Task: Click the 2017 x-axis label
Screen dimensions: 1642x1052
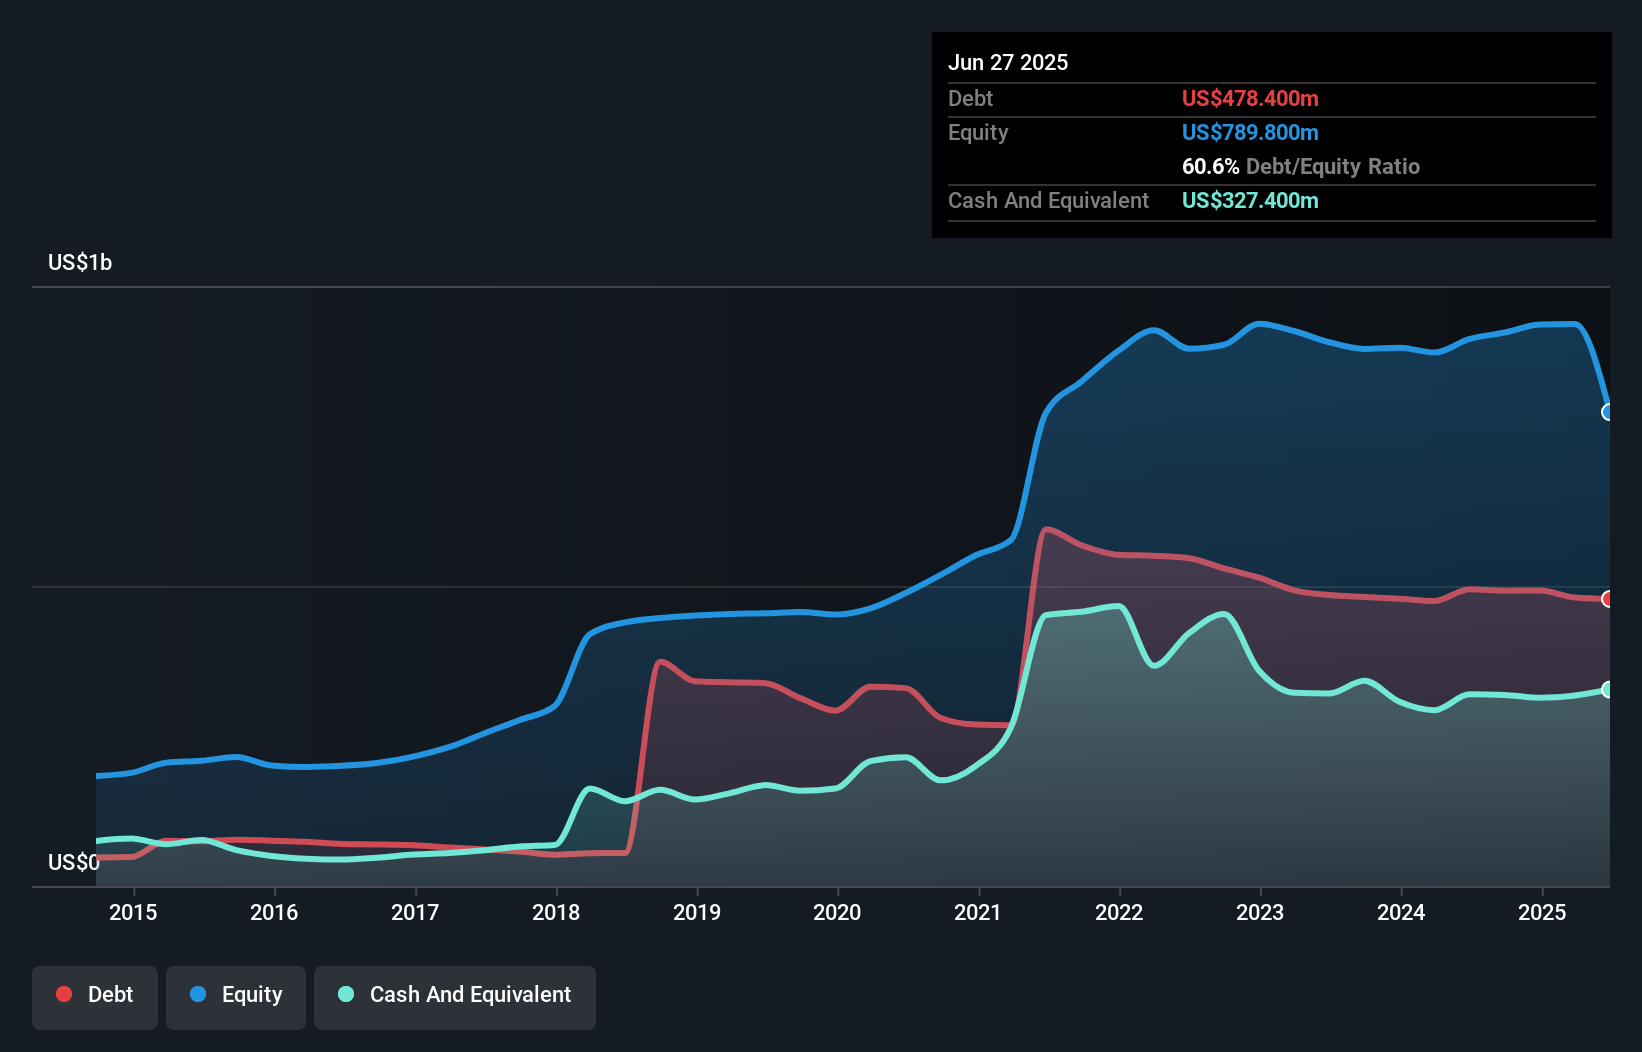Action: tap(415, 912)
